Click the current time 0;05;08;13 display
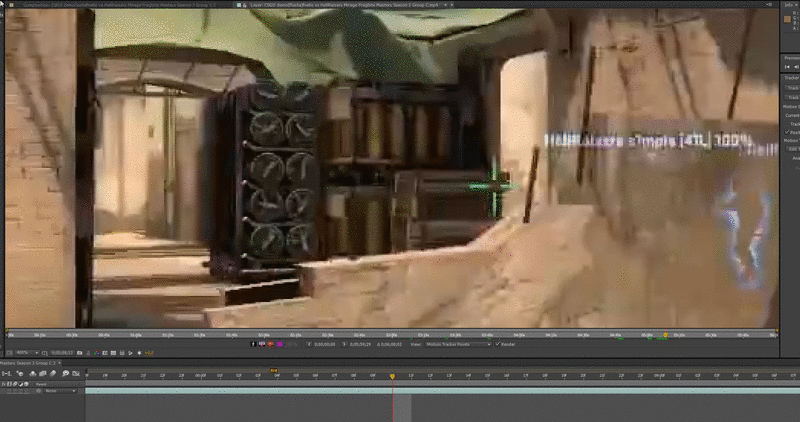This screenshot has height=422, width=800. coord(62,353)
